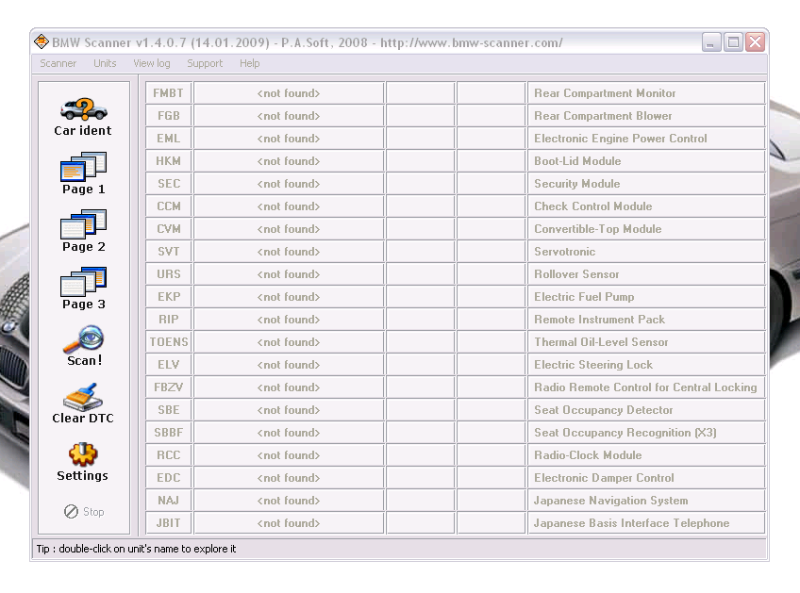Select the TOENS unit name

click(168, 342)
